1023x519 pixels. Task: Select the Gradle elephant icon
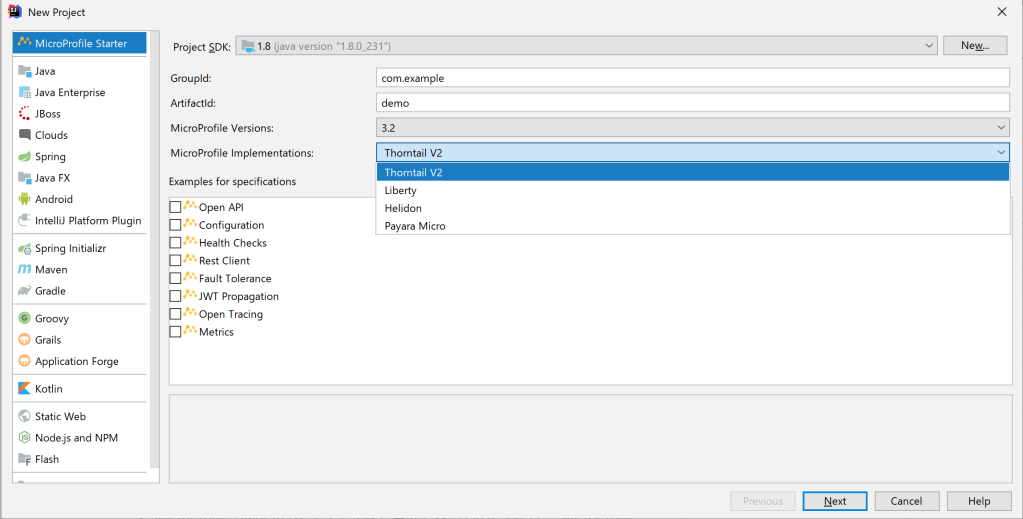[x=25, y=291]
